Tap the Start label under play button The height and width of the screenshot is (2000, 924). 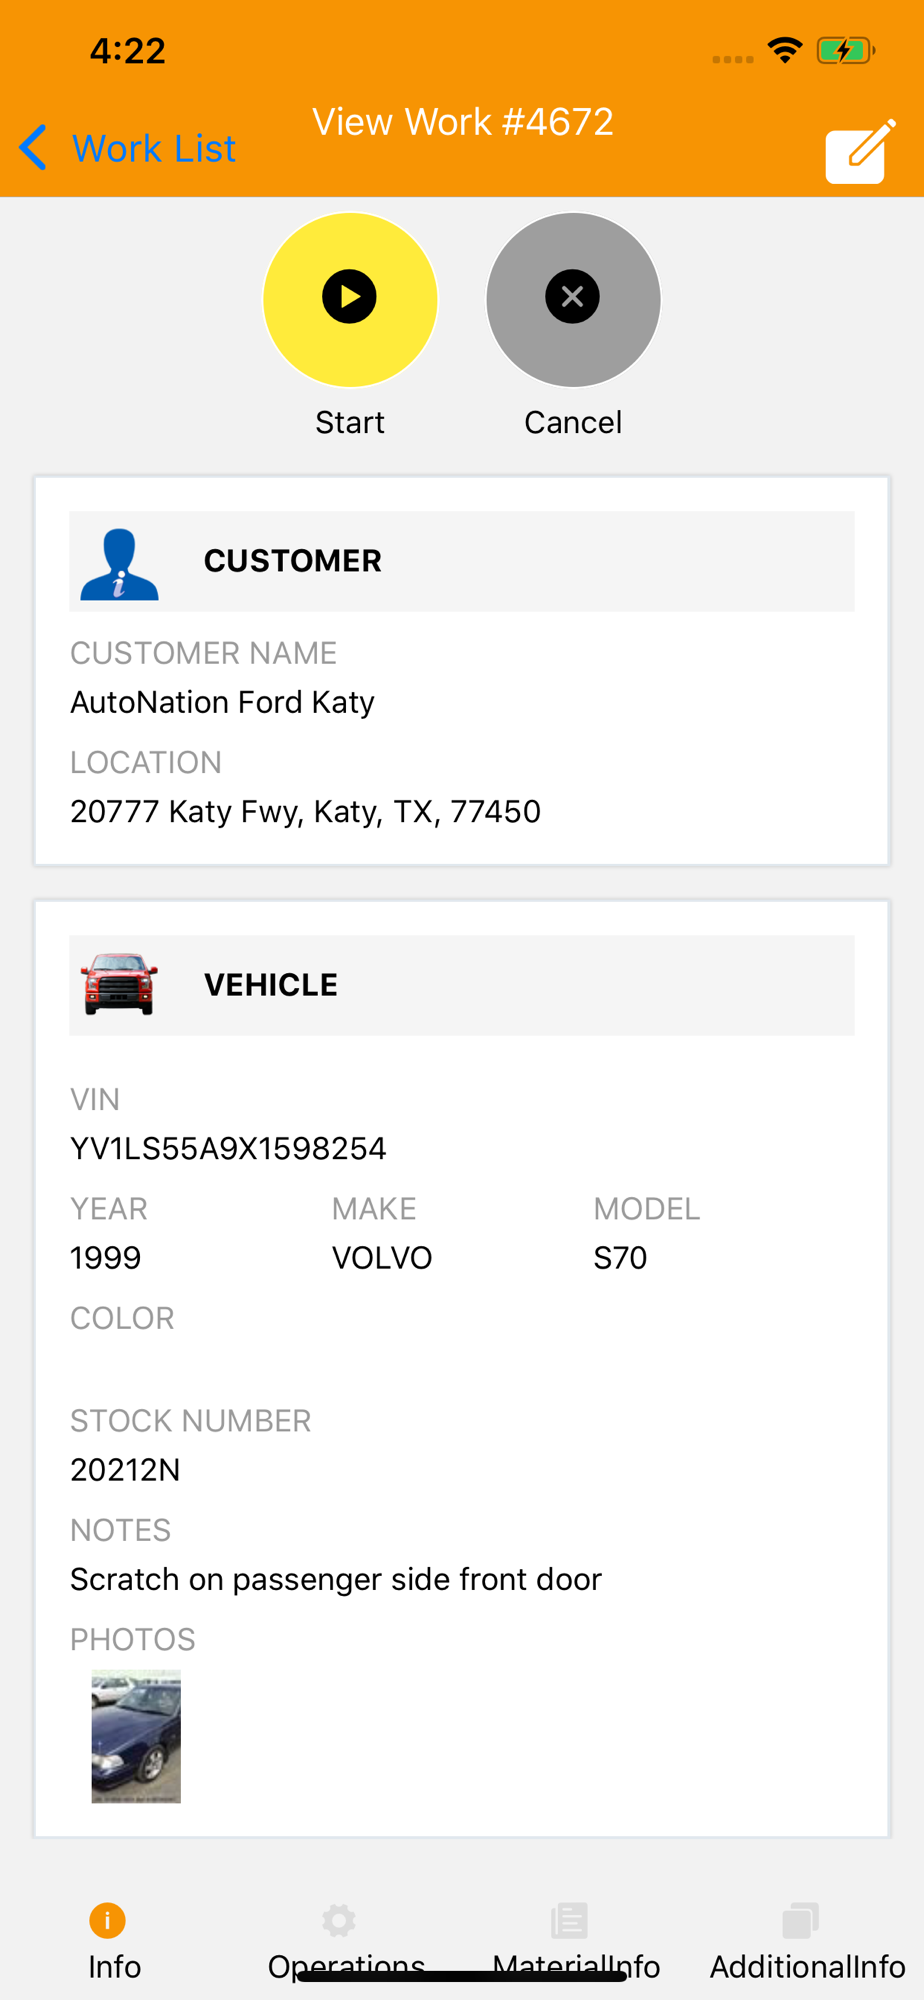point(350,423)
